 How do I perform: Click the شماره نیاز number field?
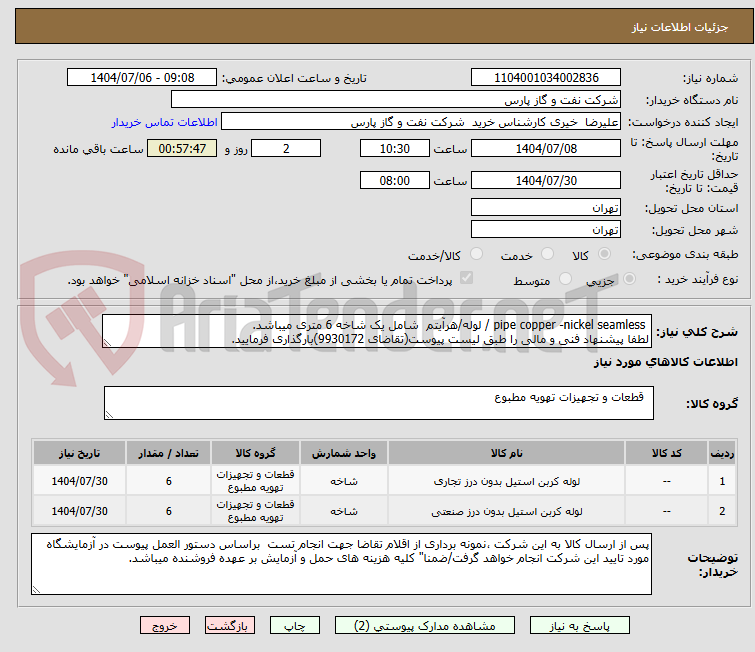pos(545,77)
